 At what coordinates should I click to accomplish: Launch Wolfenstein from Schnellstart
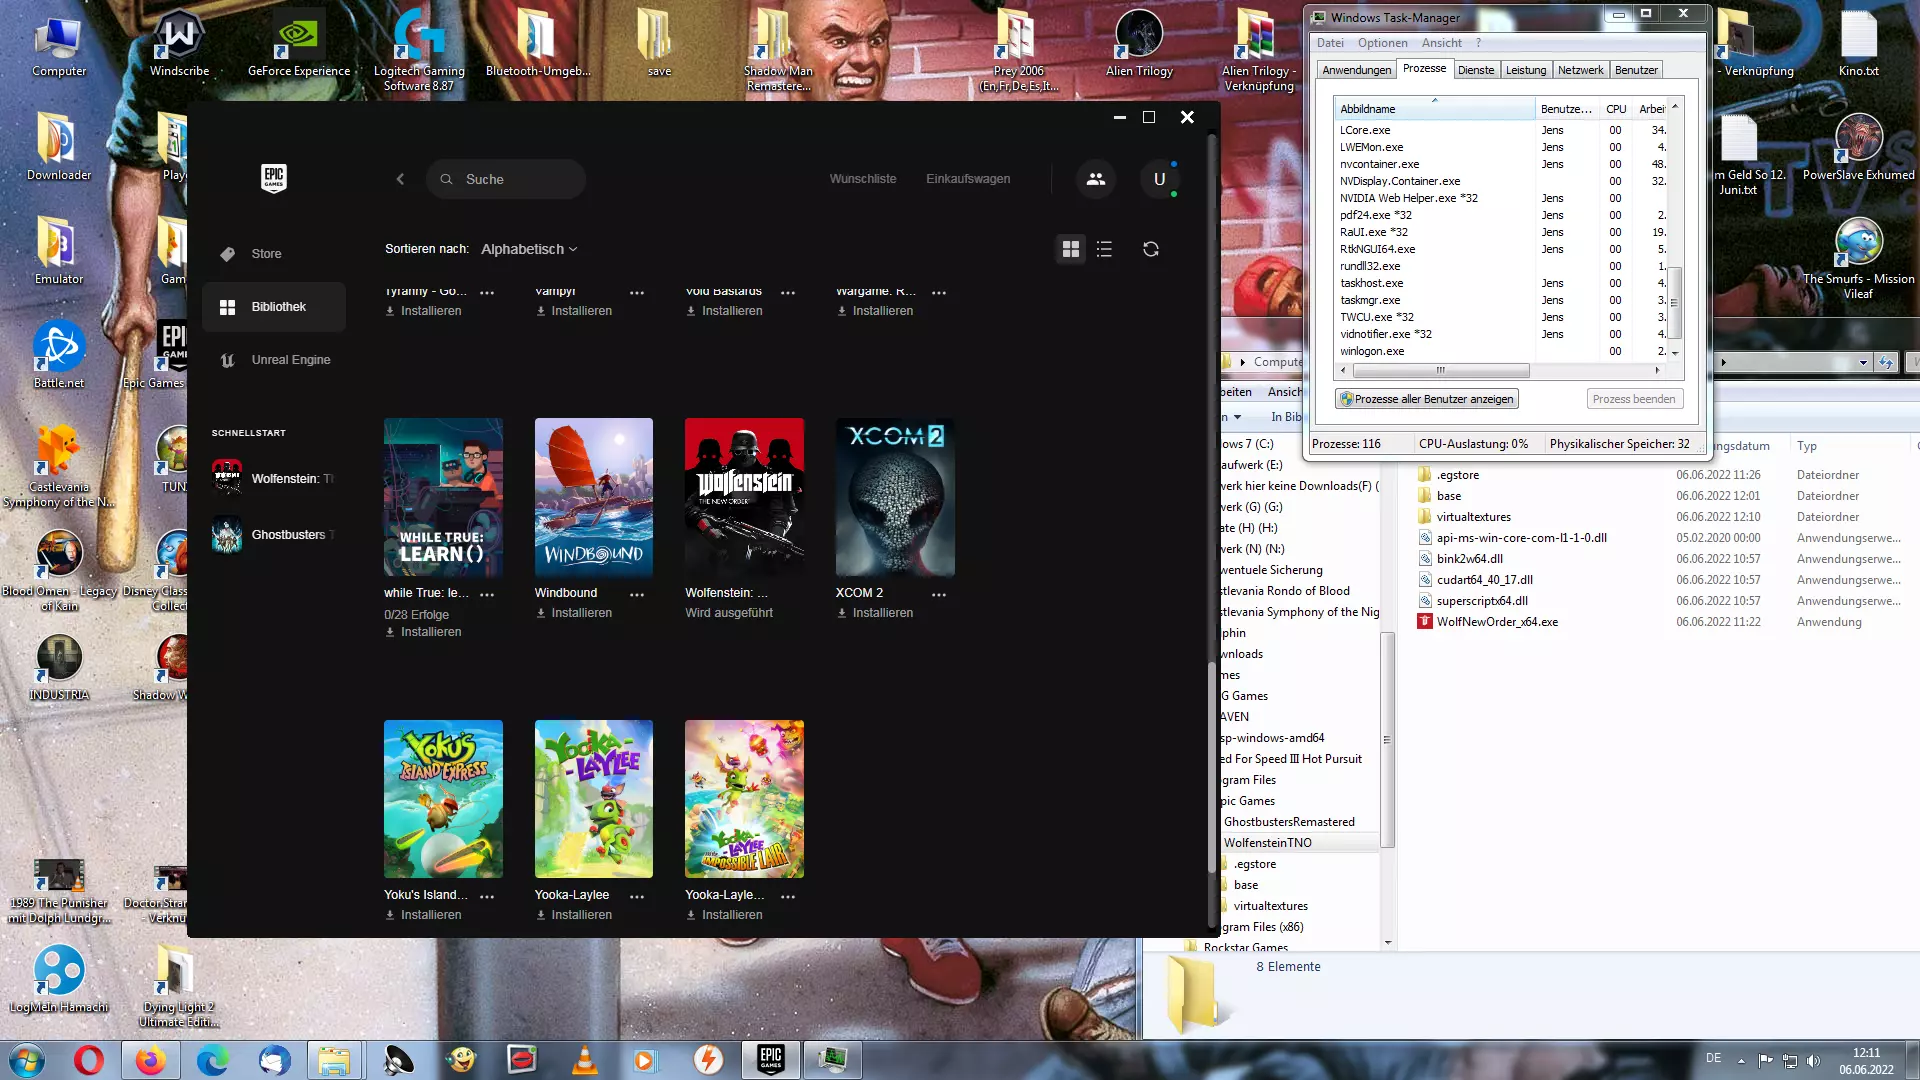(273, 478)
